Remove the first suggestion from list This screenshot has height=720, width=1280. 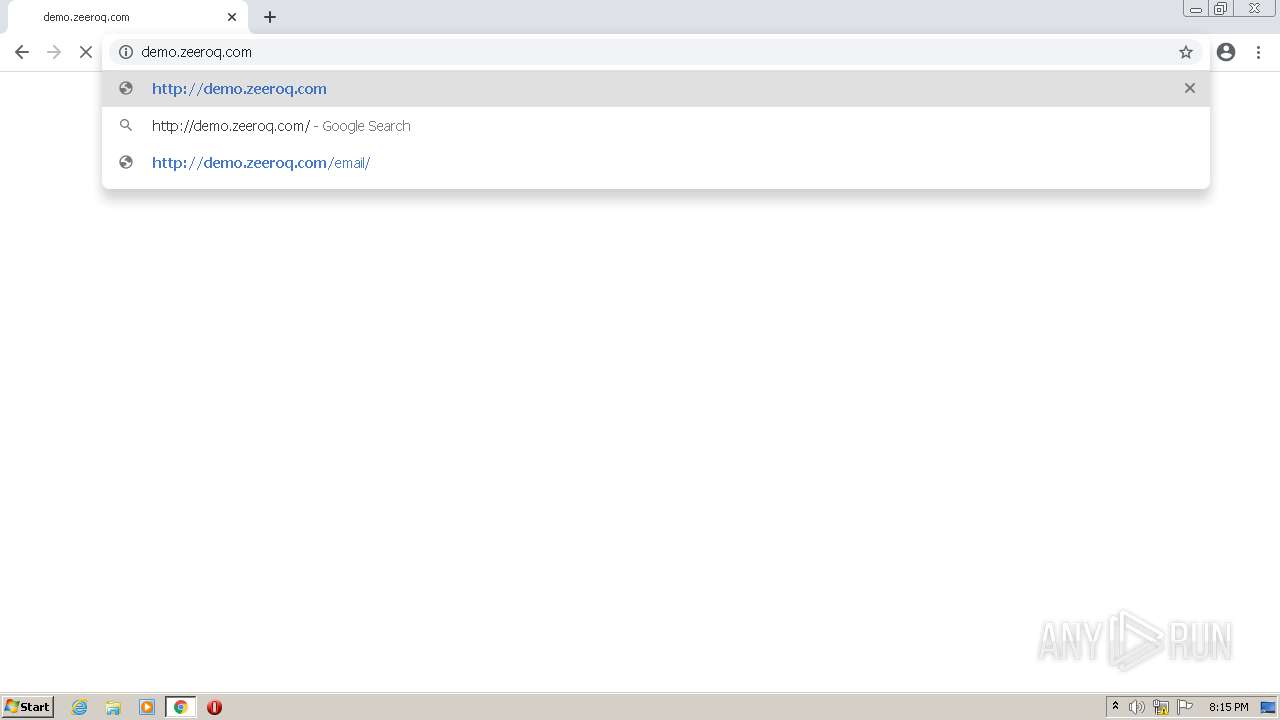(x=1190, y=88)
